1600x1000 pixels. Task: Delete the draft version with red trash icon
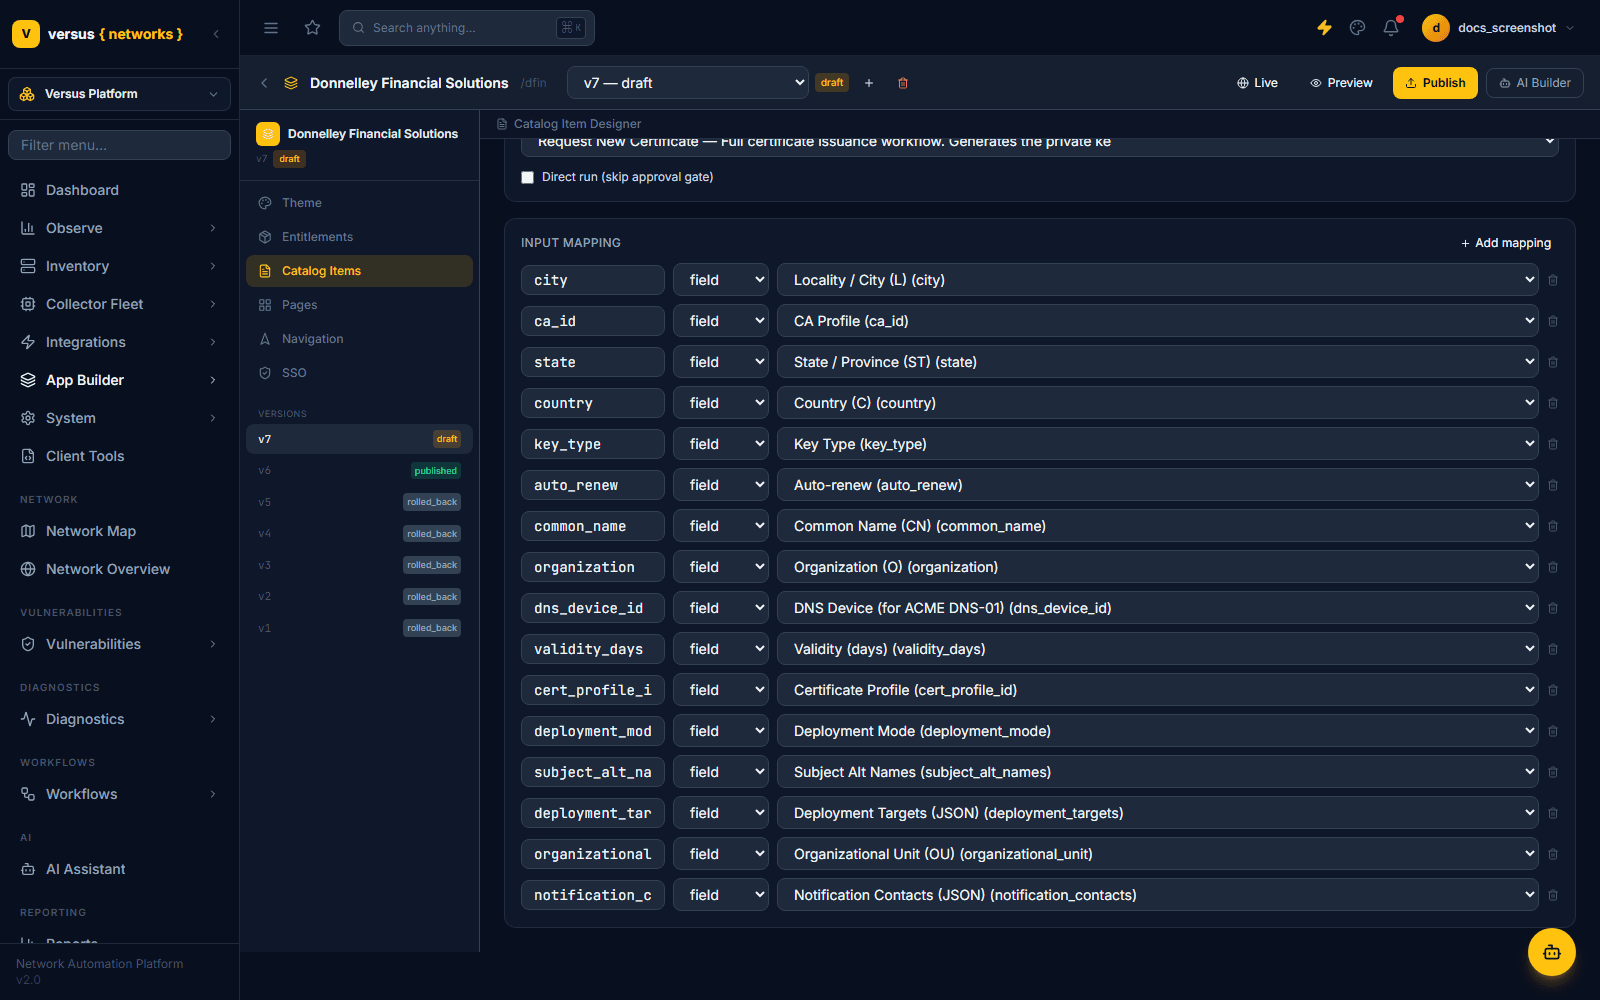tap(903, 83)
